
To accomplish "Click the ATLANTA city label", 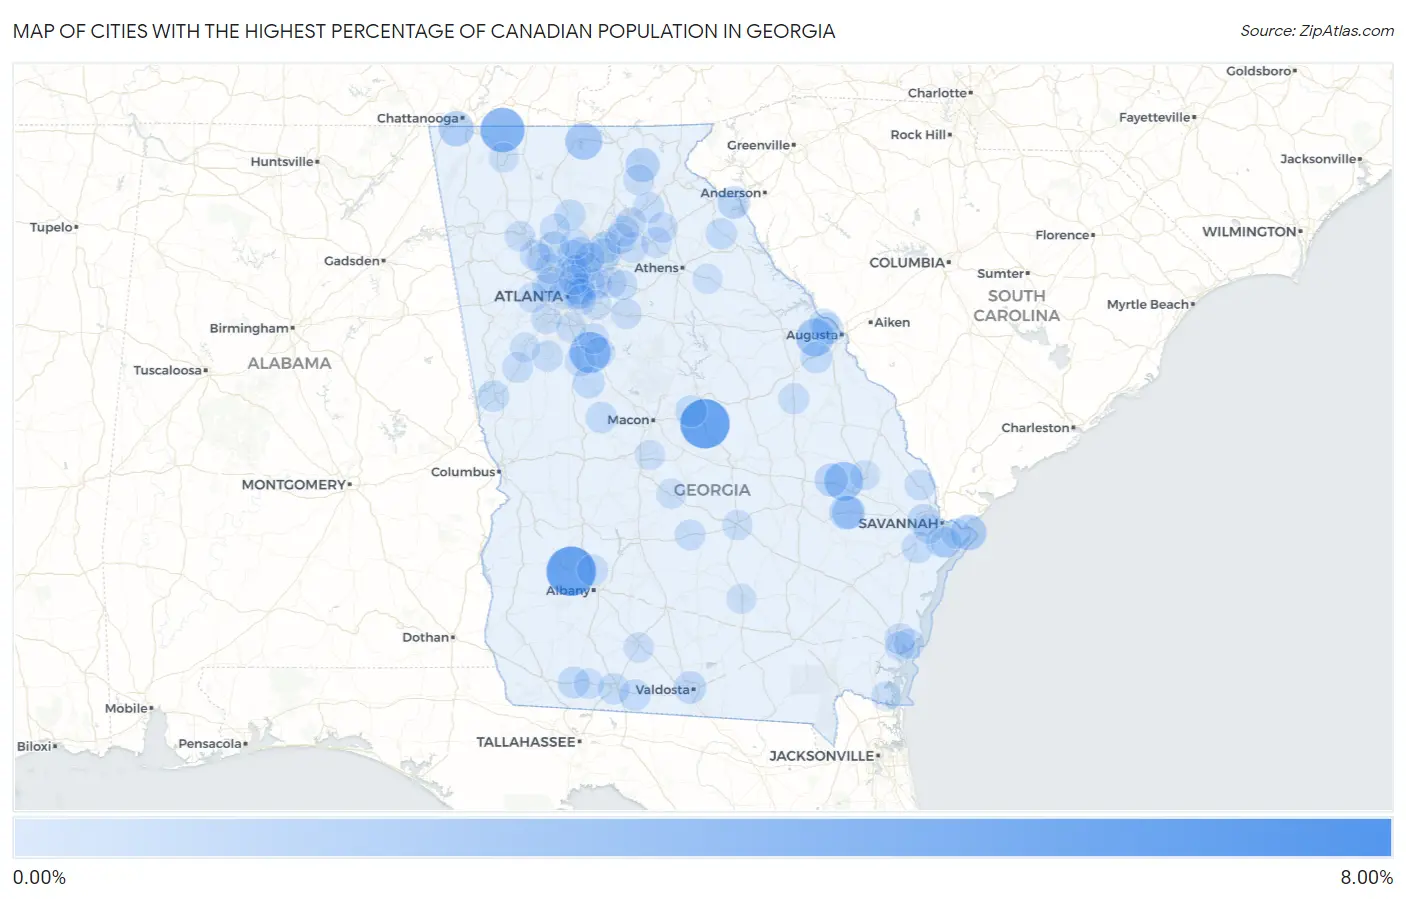I will point(528,296).
